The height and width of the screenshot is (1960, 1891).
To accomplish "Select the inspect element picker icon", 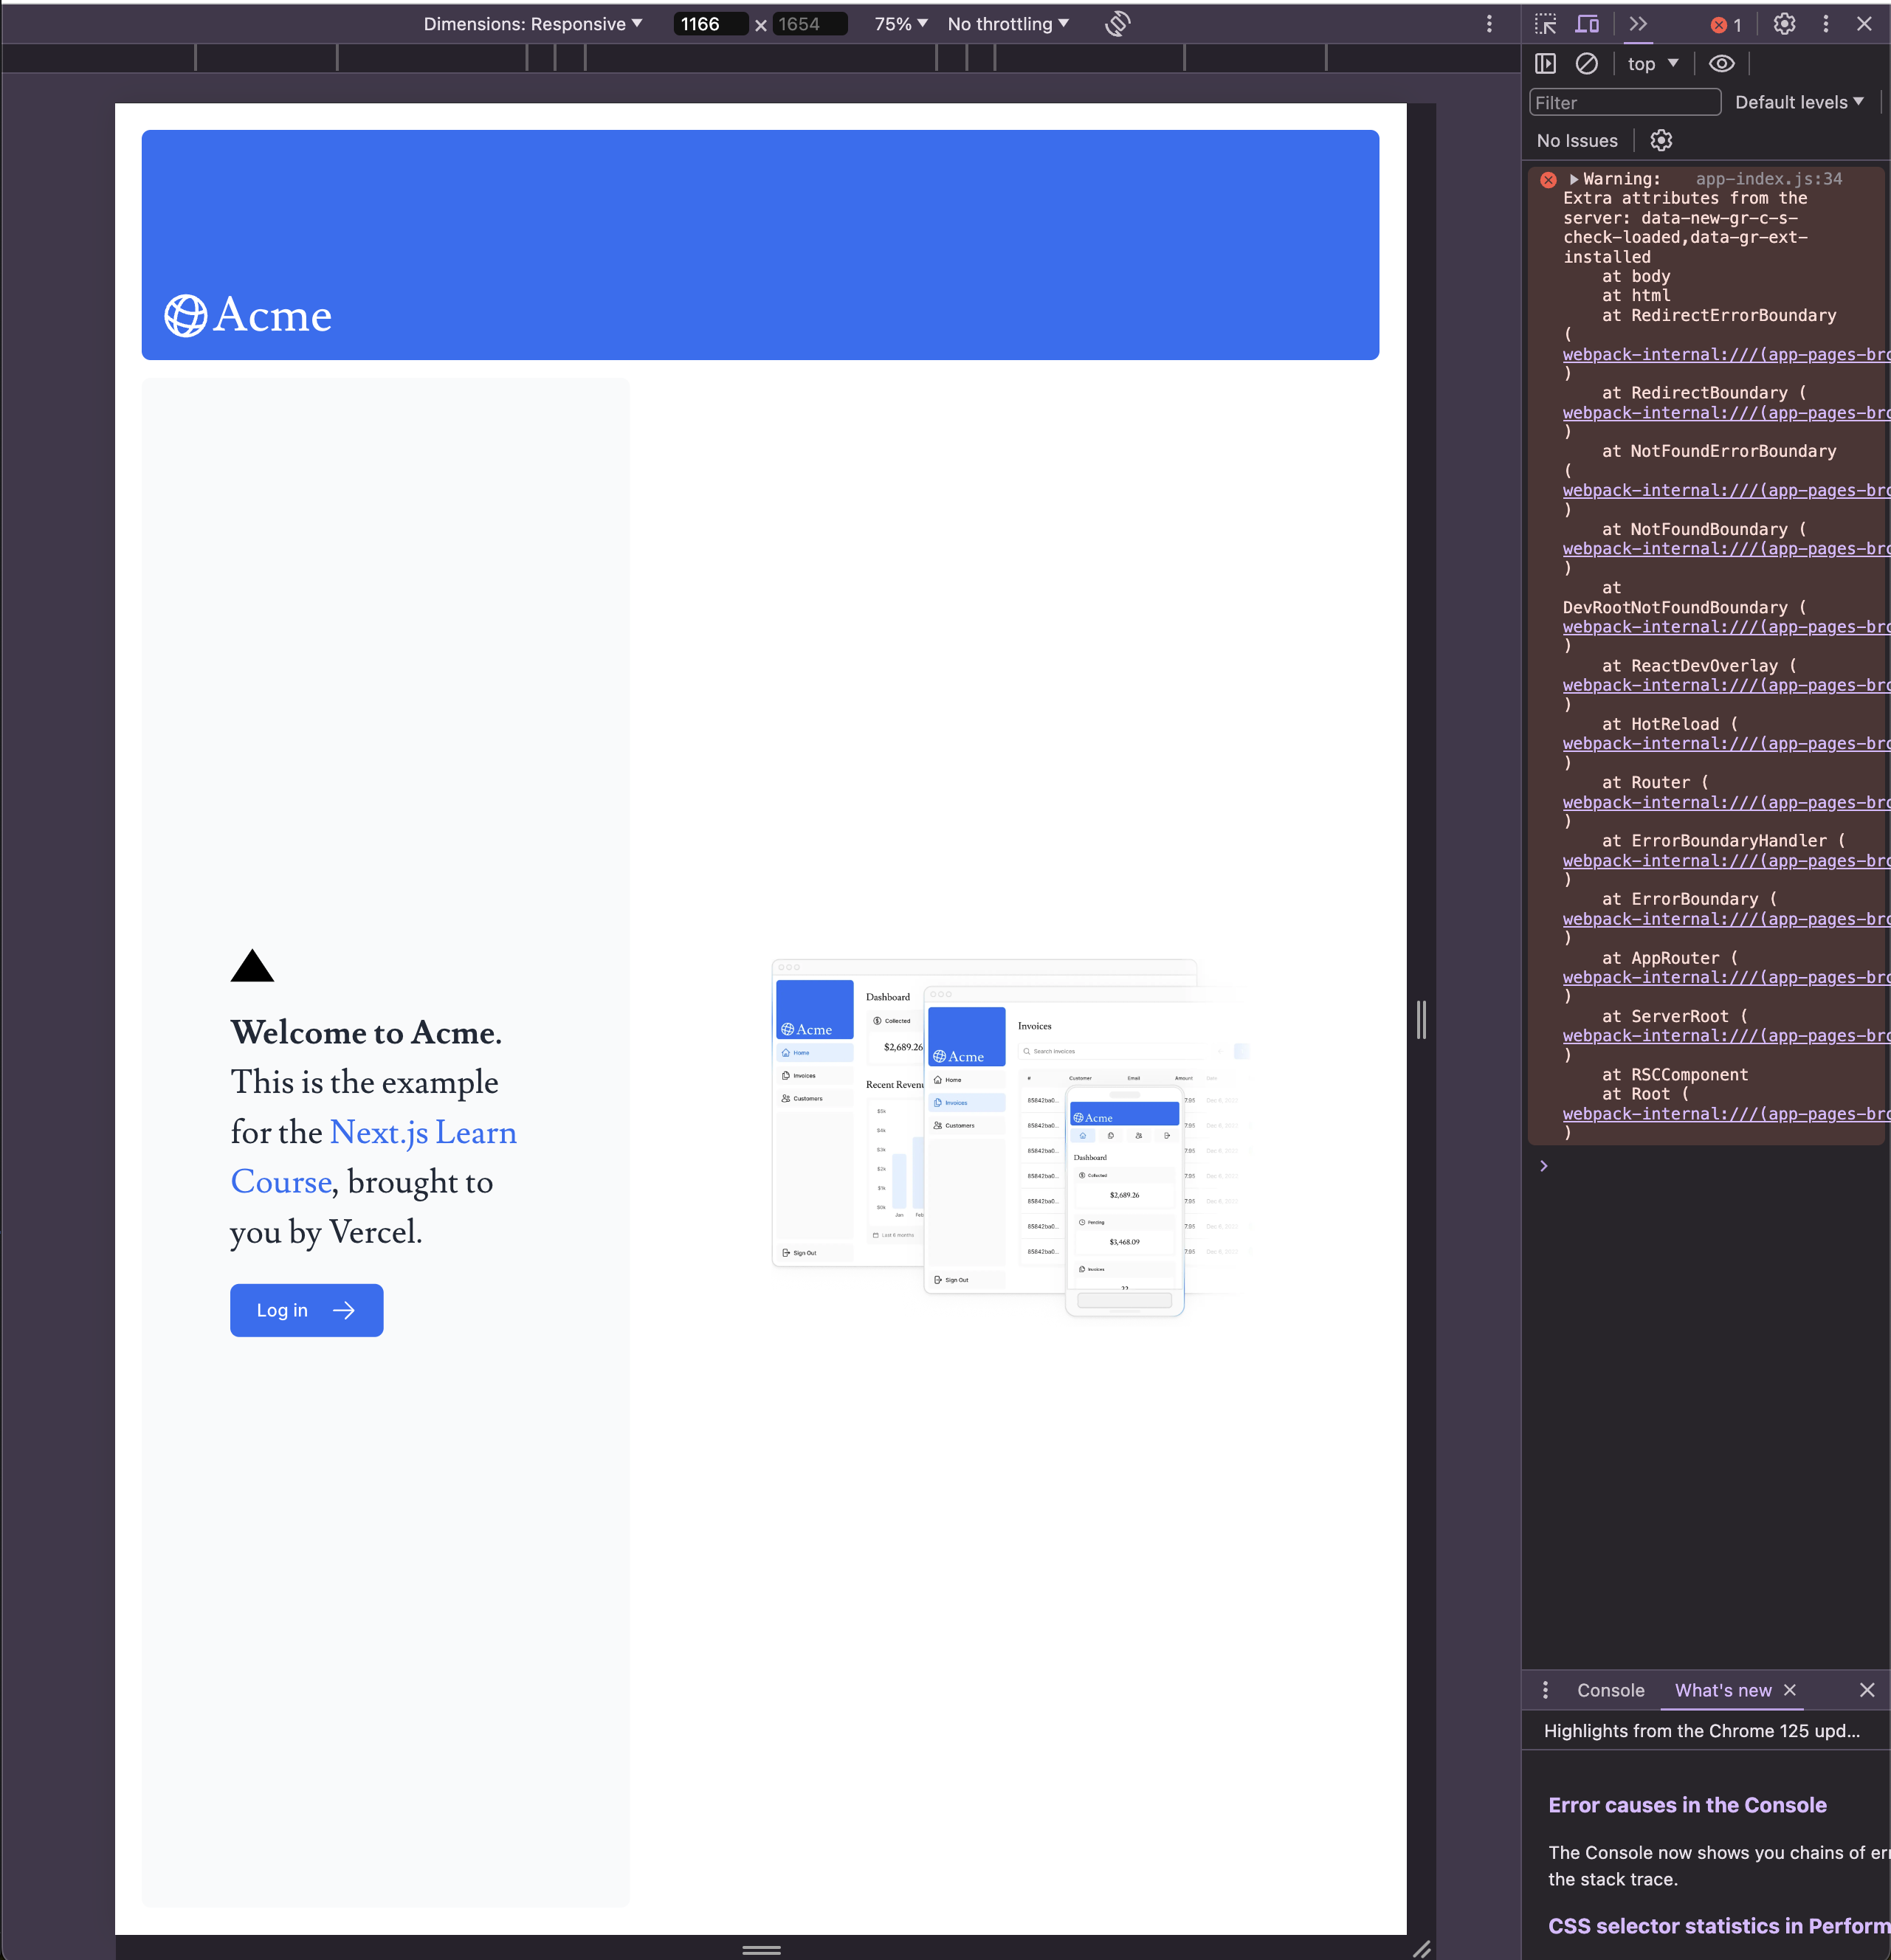I will pyautogui.click(x=1546, y=24).
